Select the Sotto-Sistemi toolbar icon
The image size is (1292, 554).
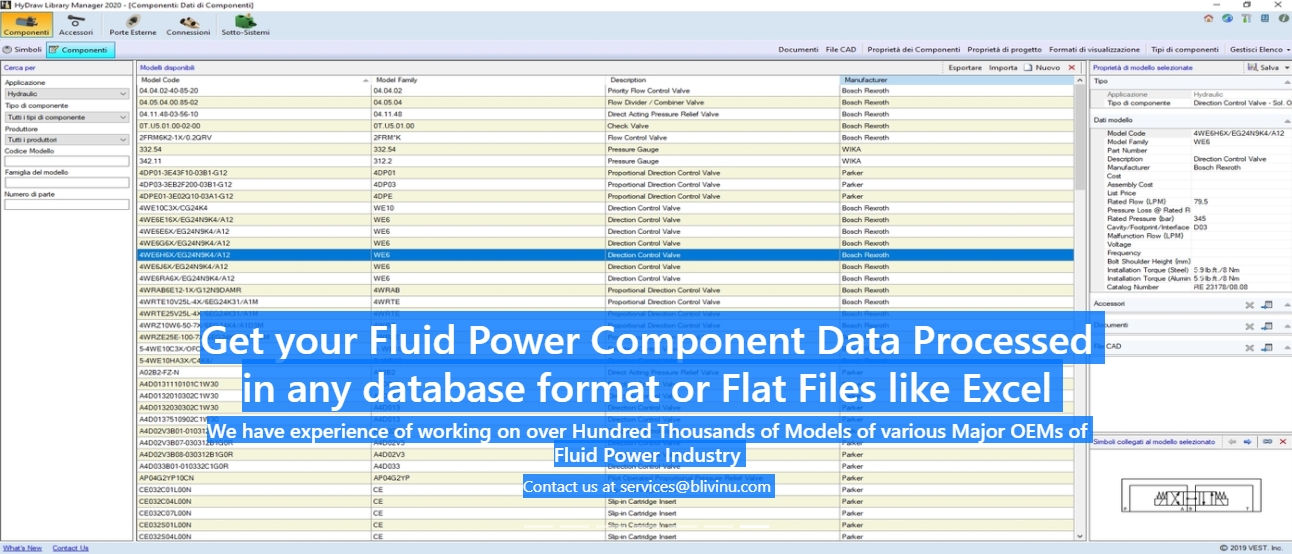[x=244, y=25]
